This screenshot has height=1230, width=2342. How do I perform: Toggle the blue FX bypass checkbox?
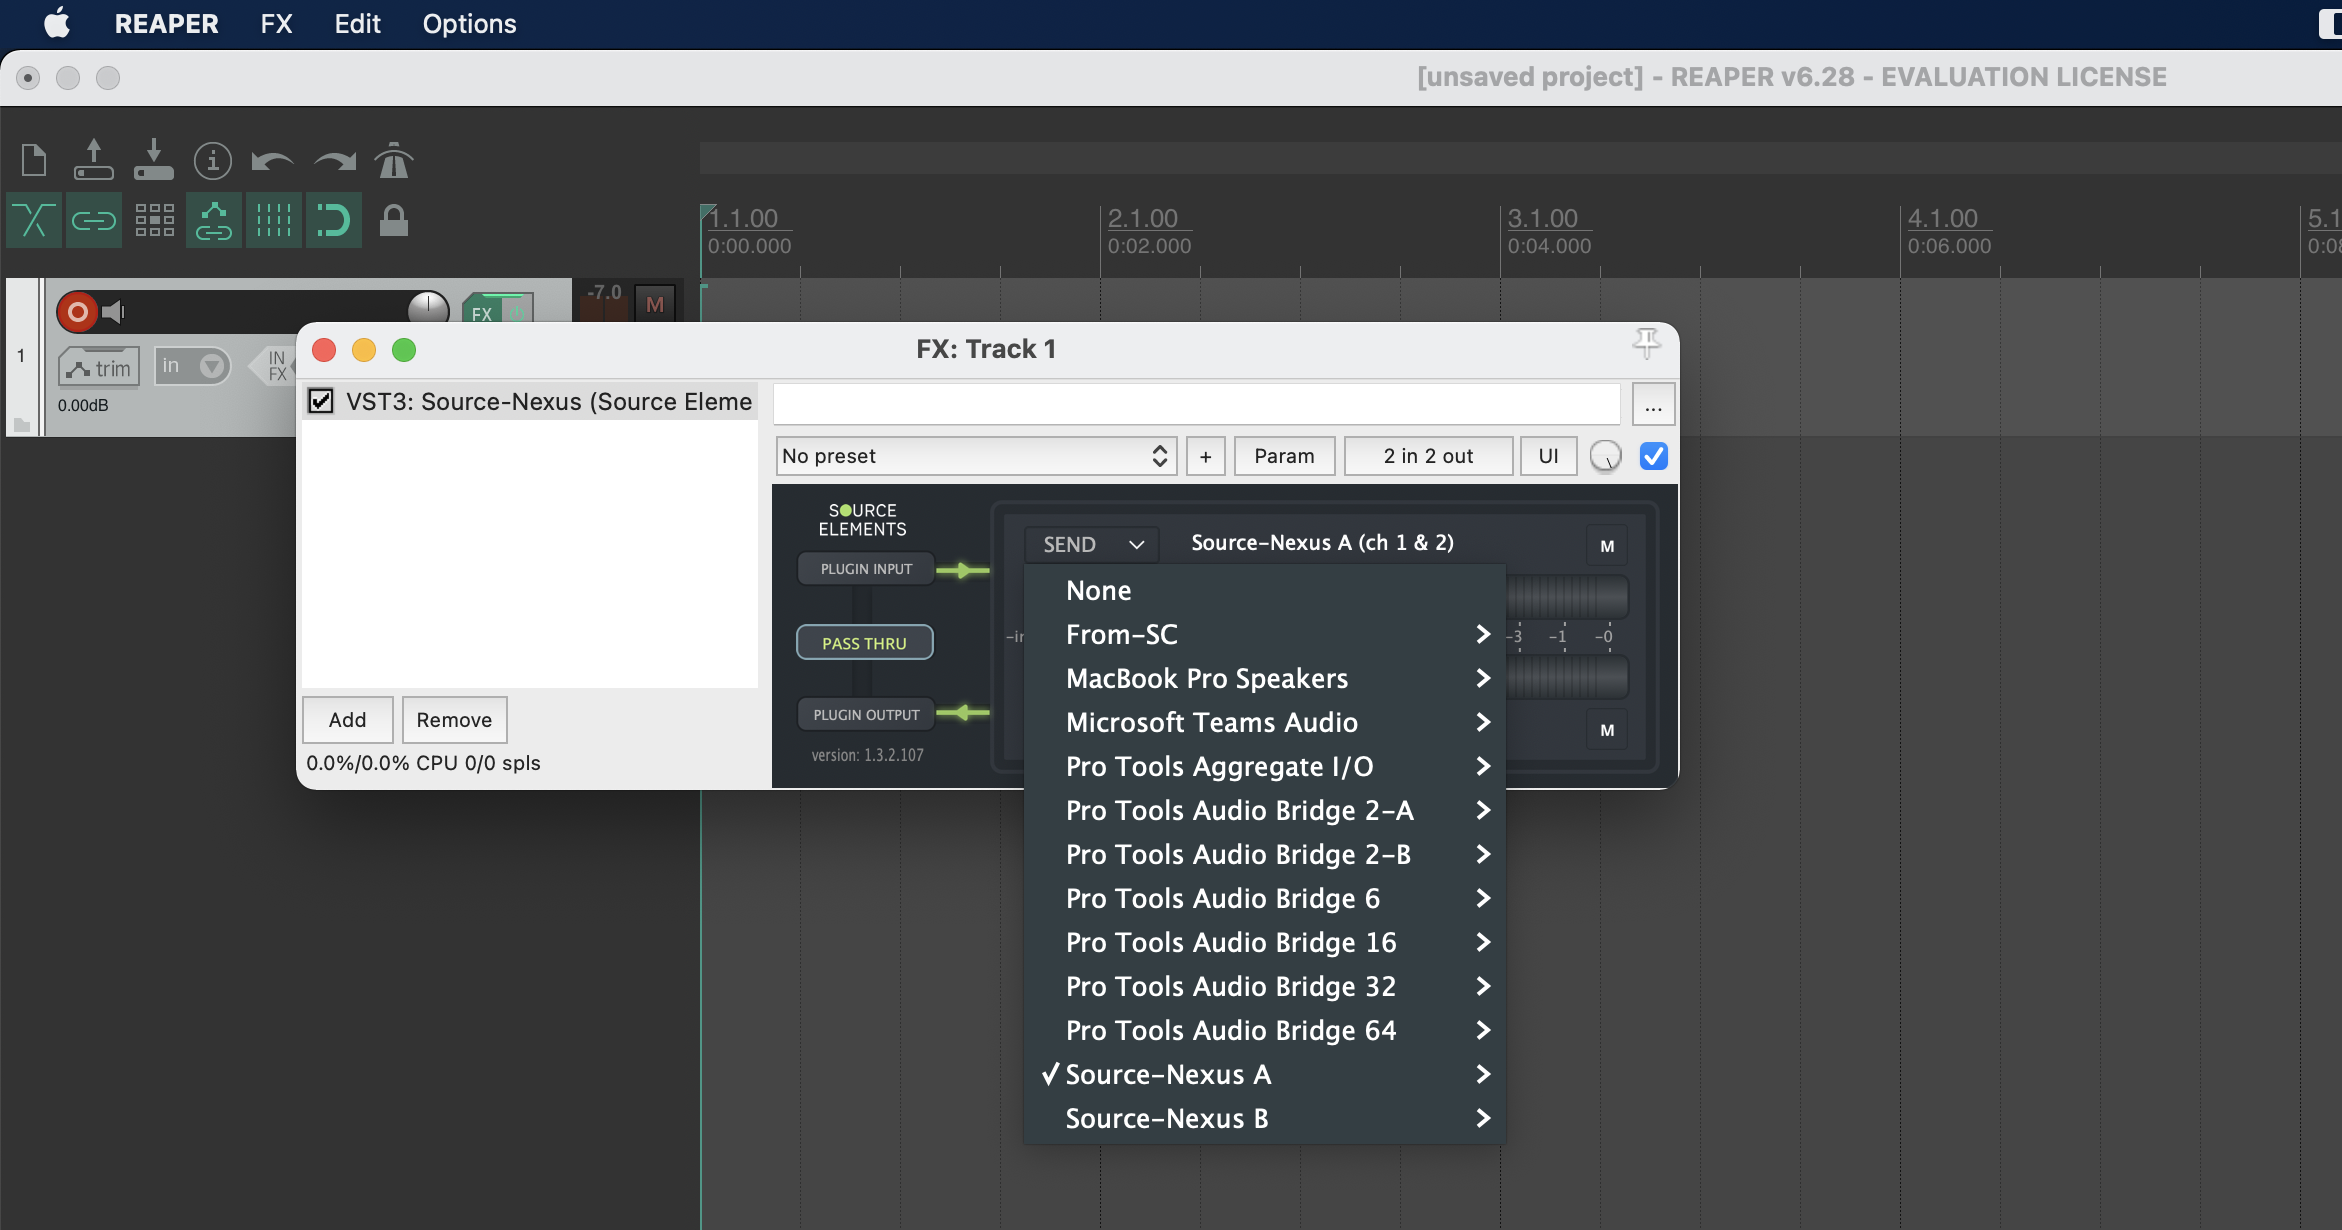(x=1654, y=456)
